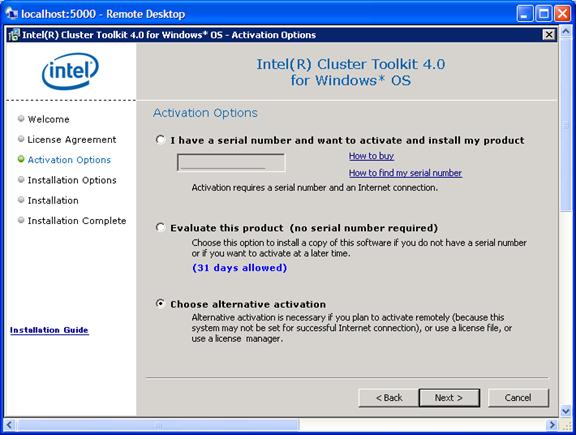
Task: Select the serial number activation radio button
Action: pos(160,140)
